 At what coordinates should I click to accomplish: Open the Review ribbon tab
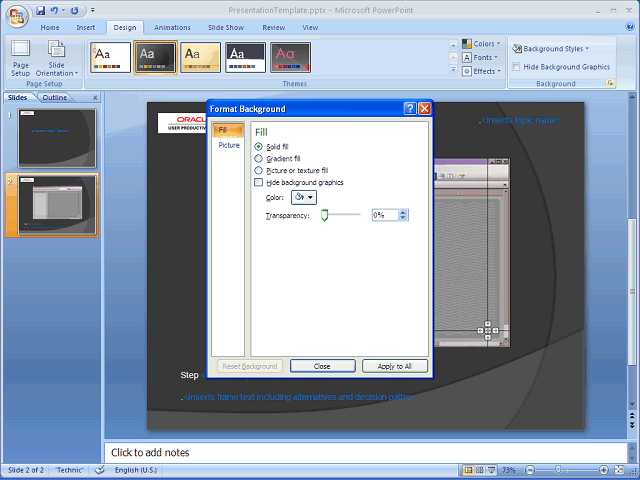tap(273, 27)
